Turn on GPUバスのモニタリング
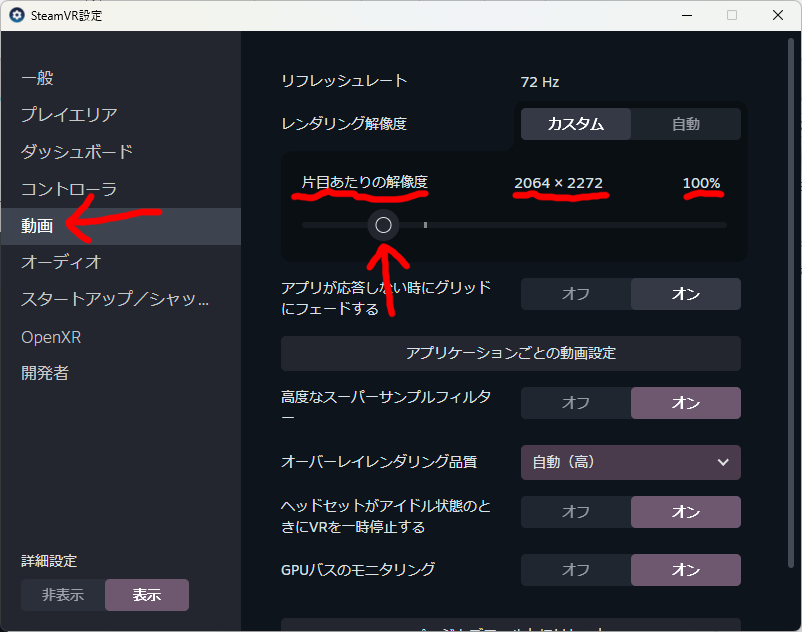Viewport: 802px width, 632px height. 686,570
